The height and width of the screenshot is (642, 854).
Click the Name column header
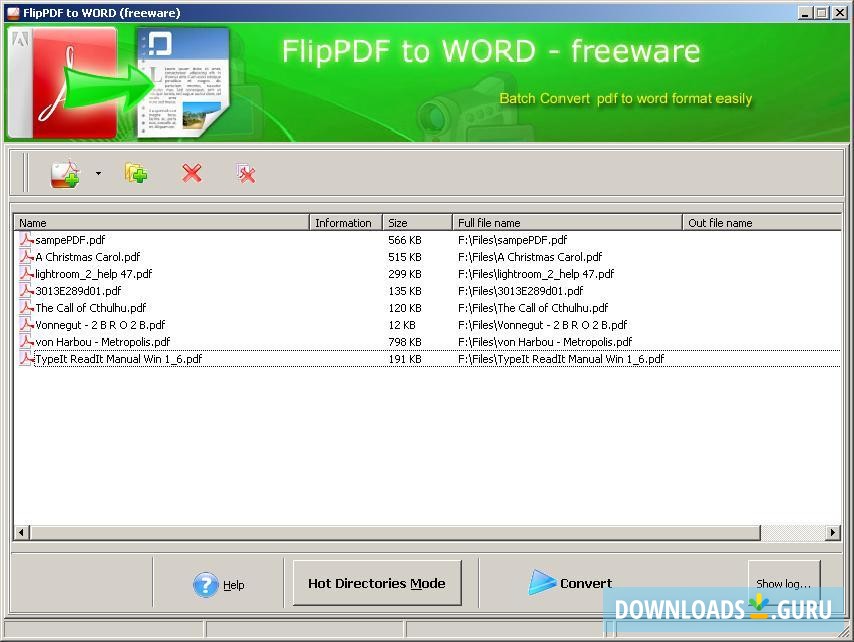coord(160,222)
